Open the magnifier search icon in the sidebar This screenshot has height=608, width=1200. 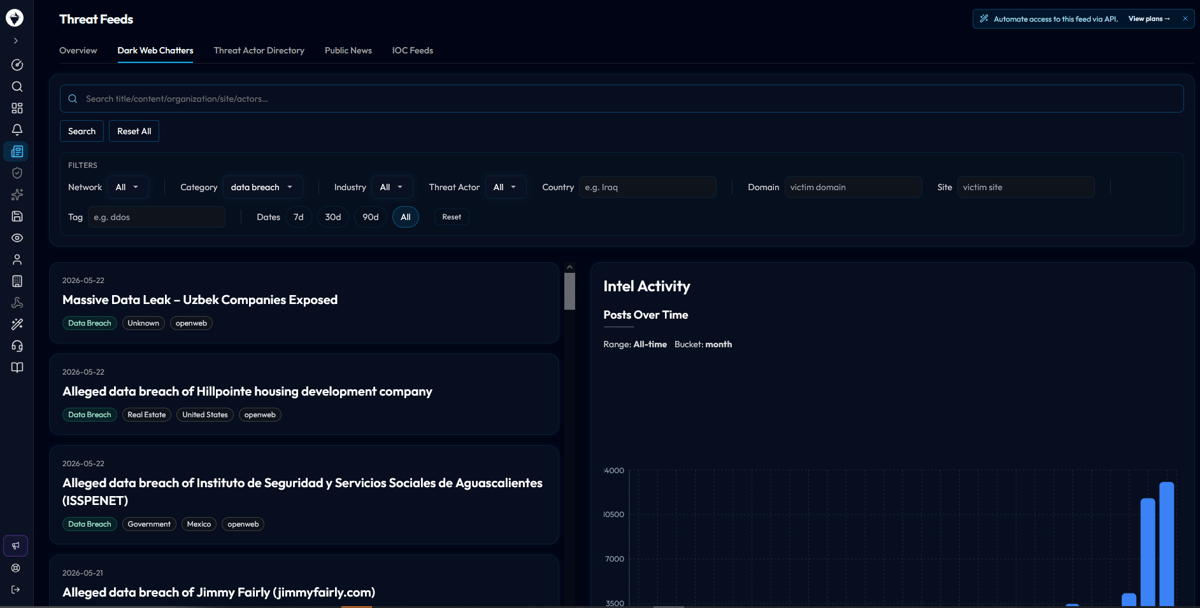coord(17,87)
